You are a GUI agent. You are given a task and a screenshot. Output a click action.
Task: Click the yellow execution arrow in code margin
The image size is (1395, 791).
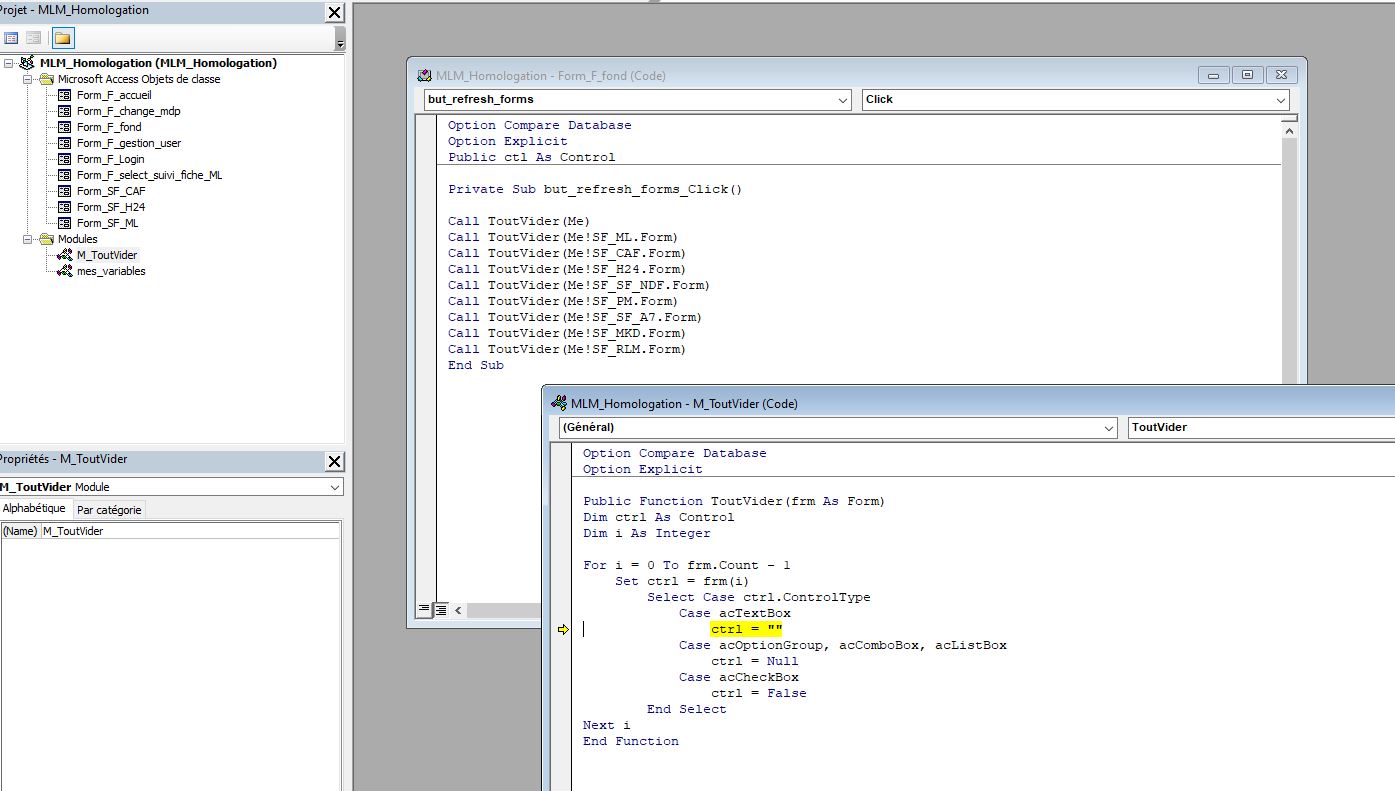563,629
